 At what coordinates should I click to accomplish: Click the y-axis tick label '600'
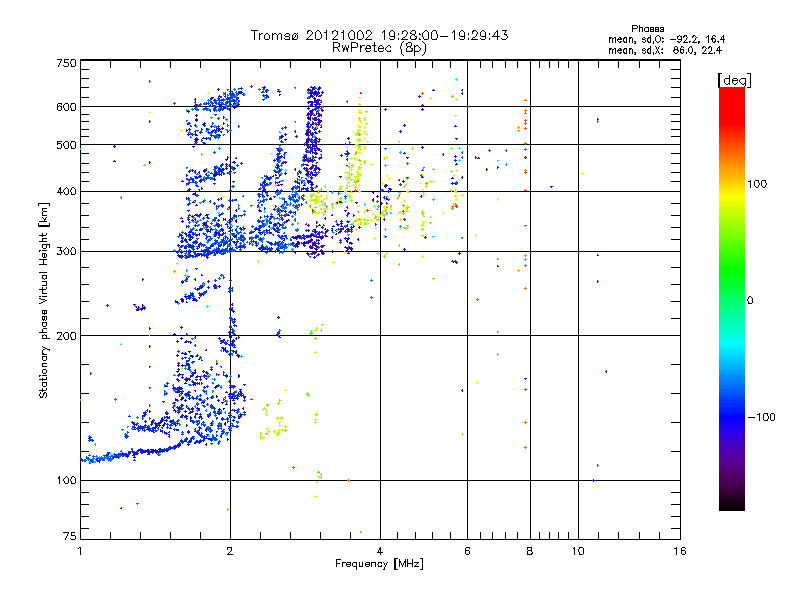67,107
